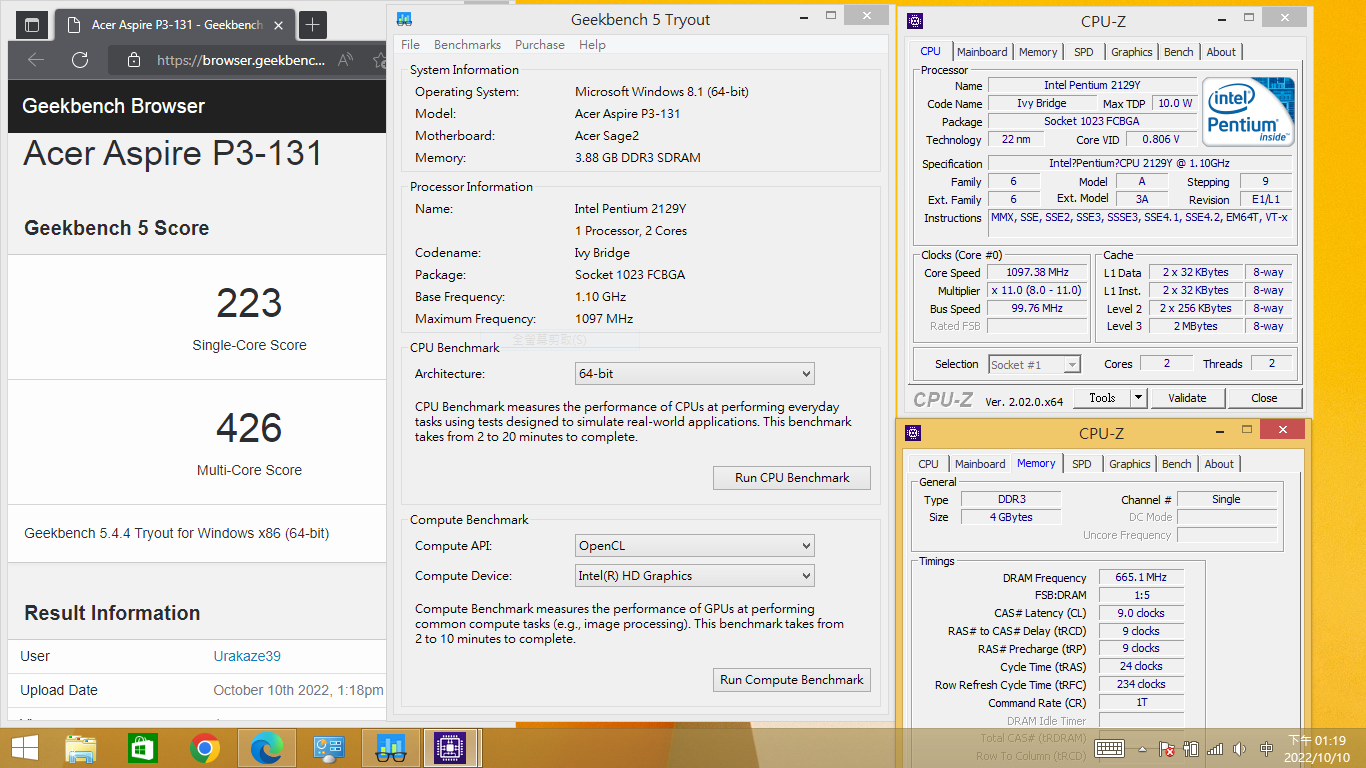Close the Acer Aspire P3-131 browser tab

point(277,25)
